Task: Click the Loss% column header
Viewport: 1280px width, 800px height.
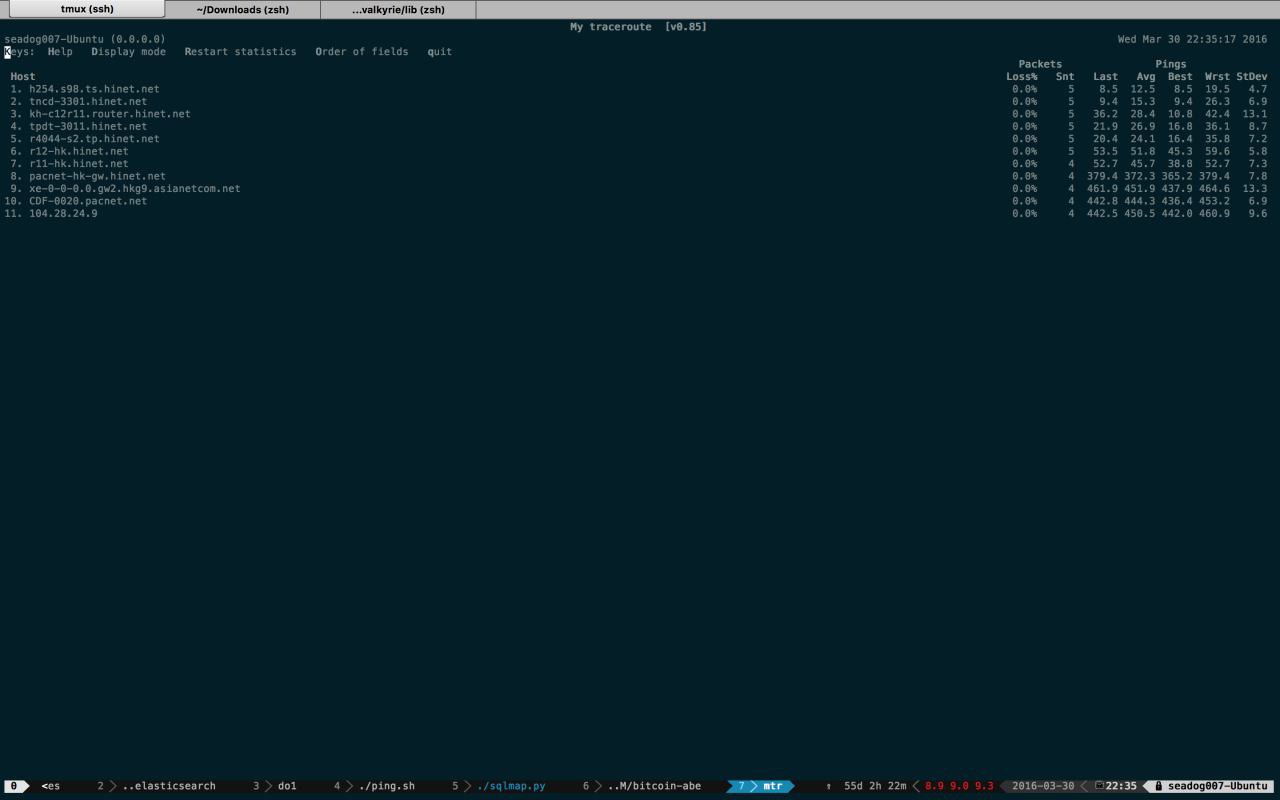Action: point(1022,76)
